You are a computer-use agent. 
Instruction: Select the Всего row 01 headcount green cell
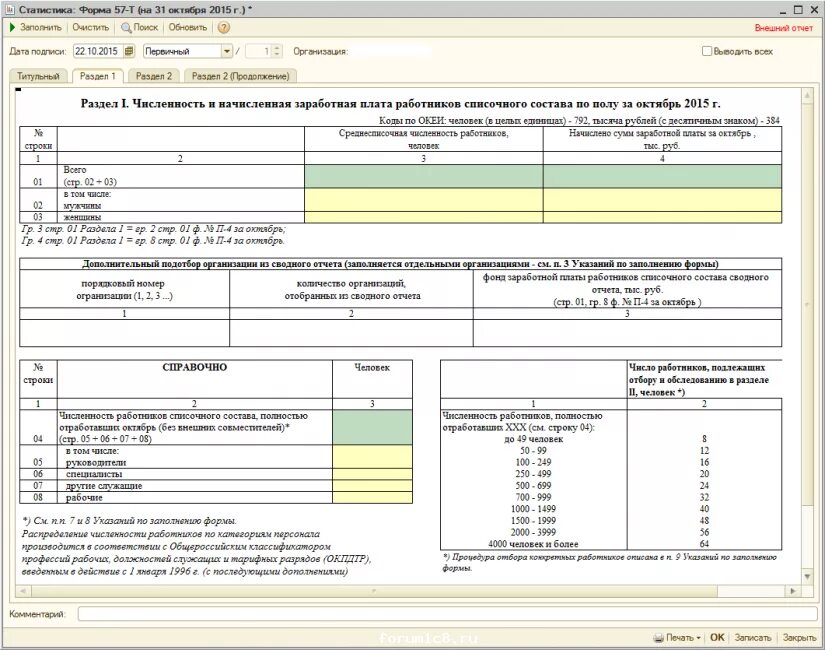pyautogui.click(x=424, y=176)
